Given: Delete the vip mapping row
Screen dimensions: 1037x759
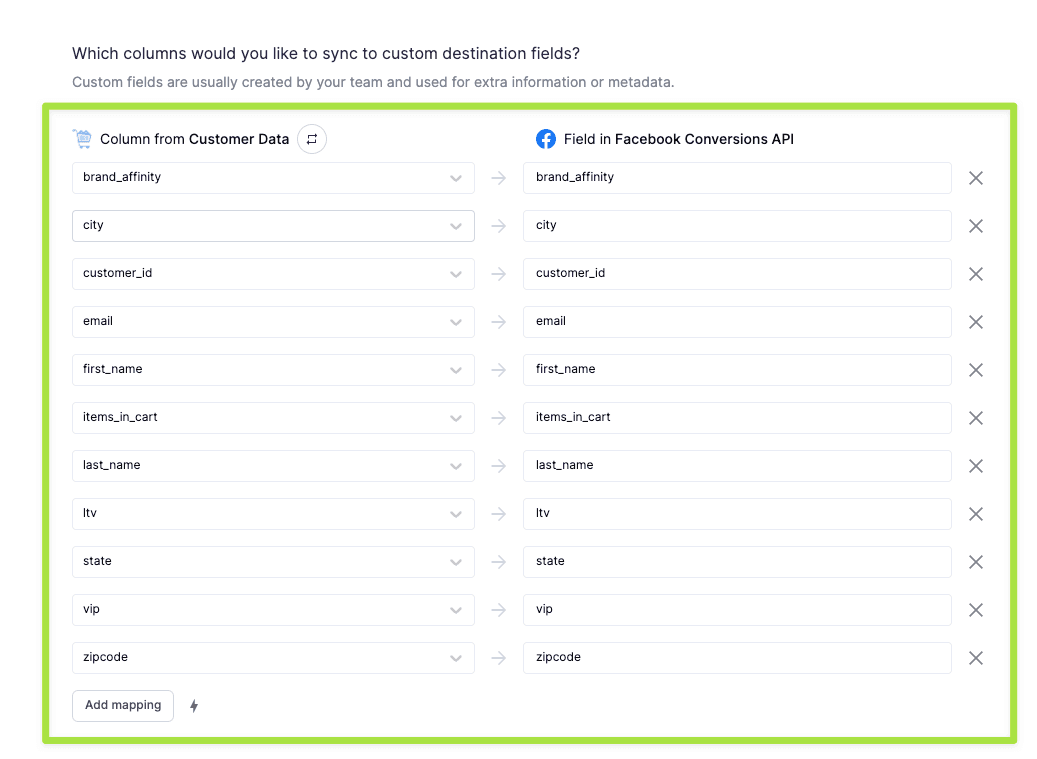Looking at the screenshot, I should point(976,610).
